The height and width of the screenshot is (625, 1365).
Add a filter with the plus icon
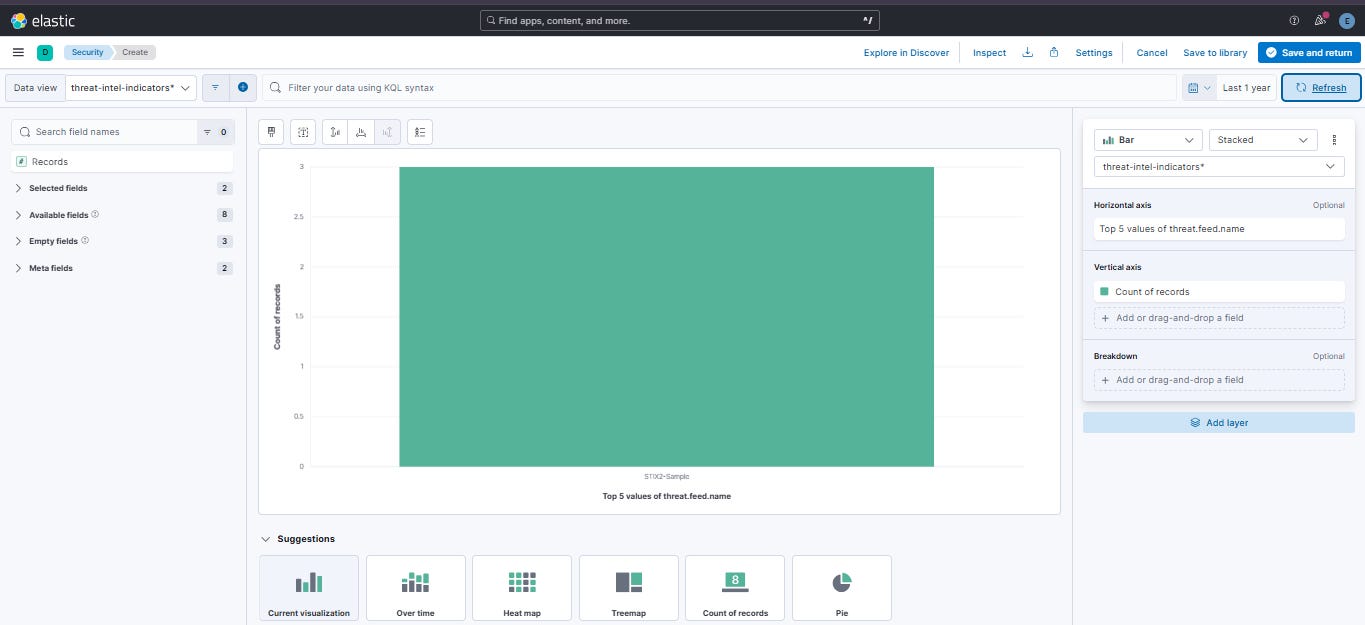point(243,87)
